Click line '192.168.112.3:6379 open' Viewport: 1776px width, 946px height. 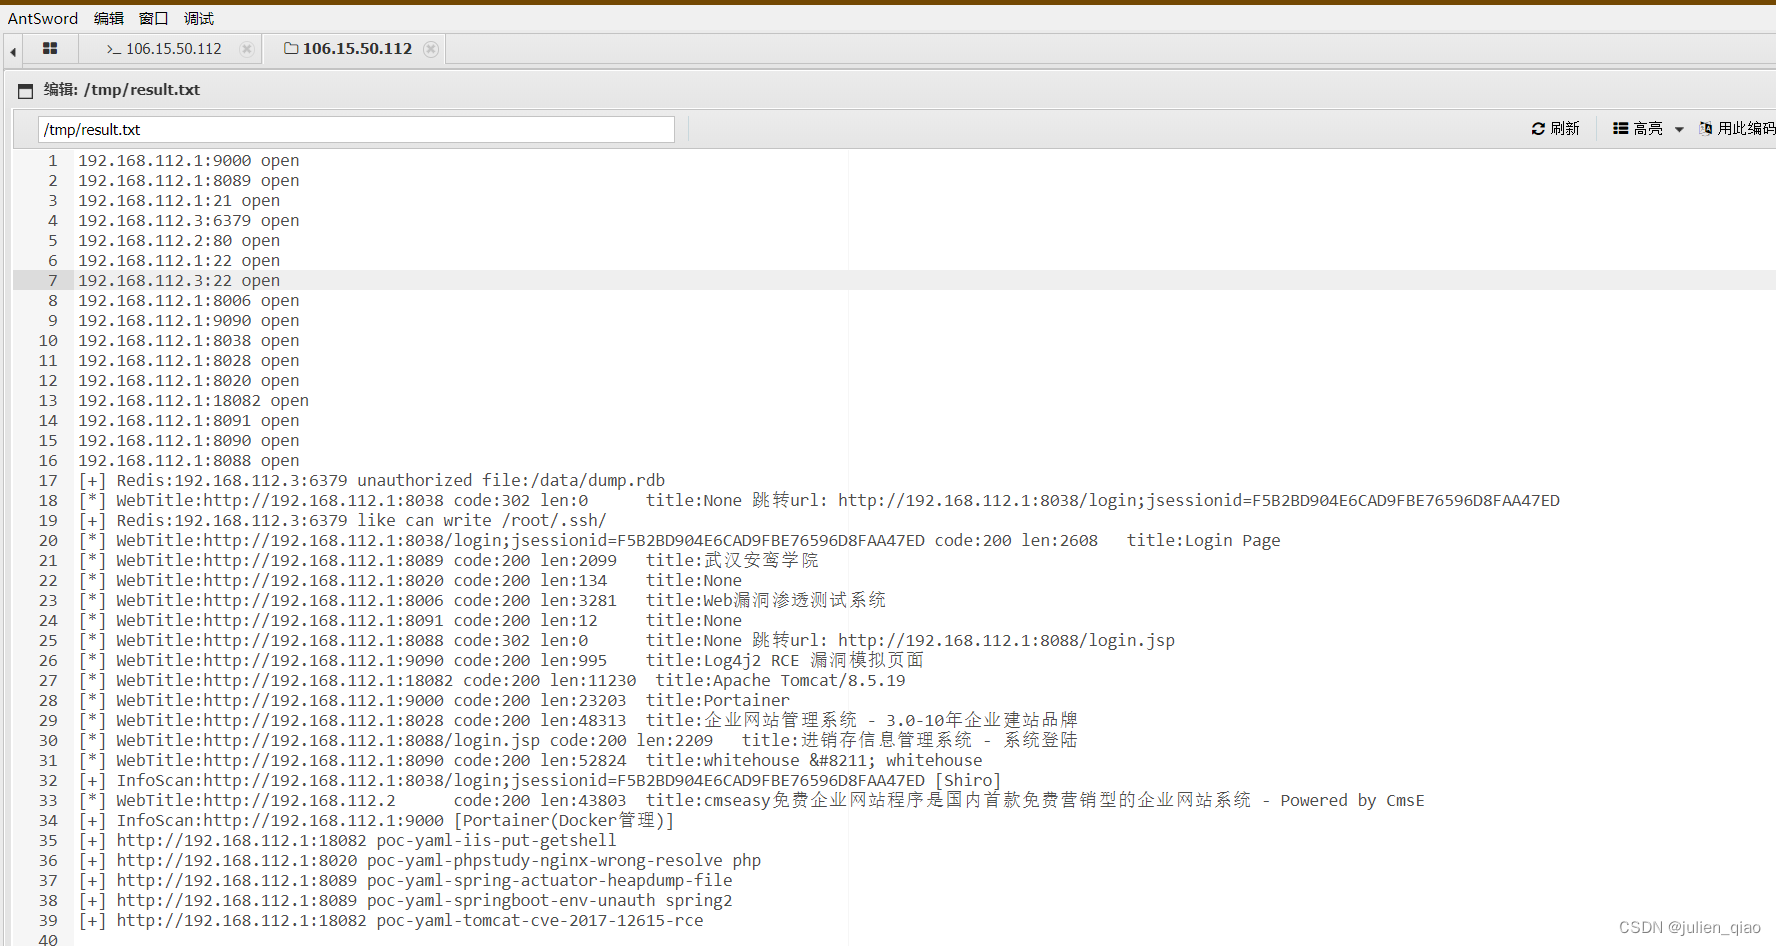point(189,220)
